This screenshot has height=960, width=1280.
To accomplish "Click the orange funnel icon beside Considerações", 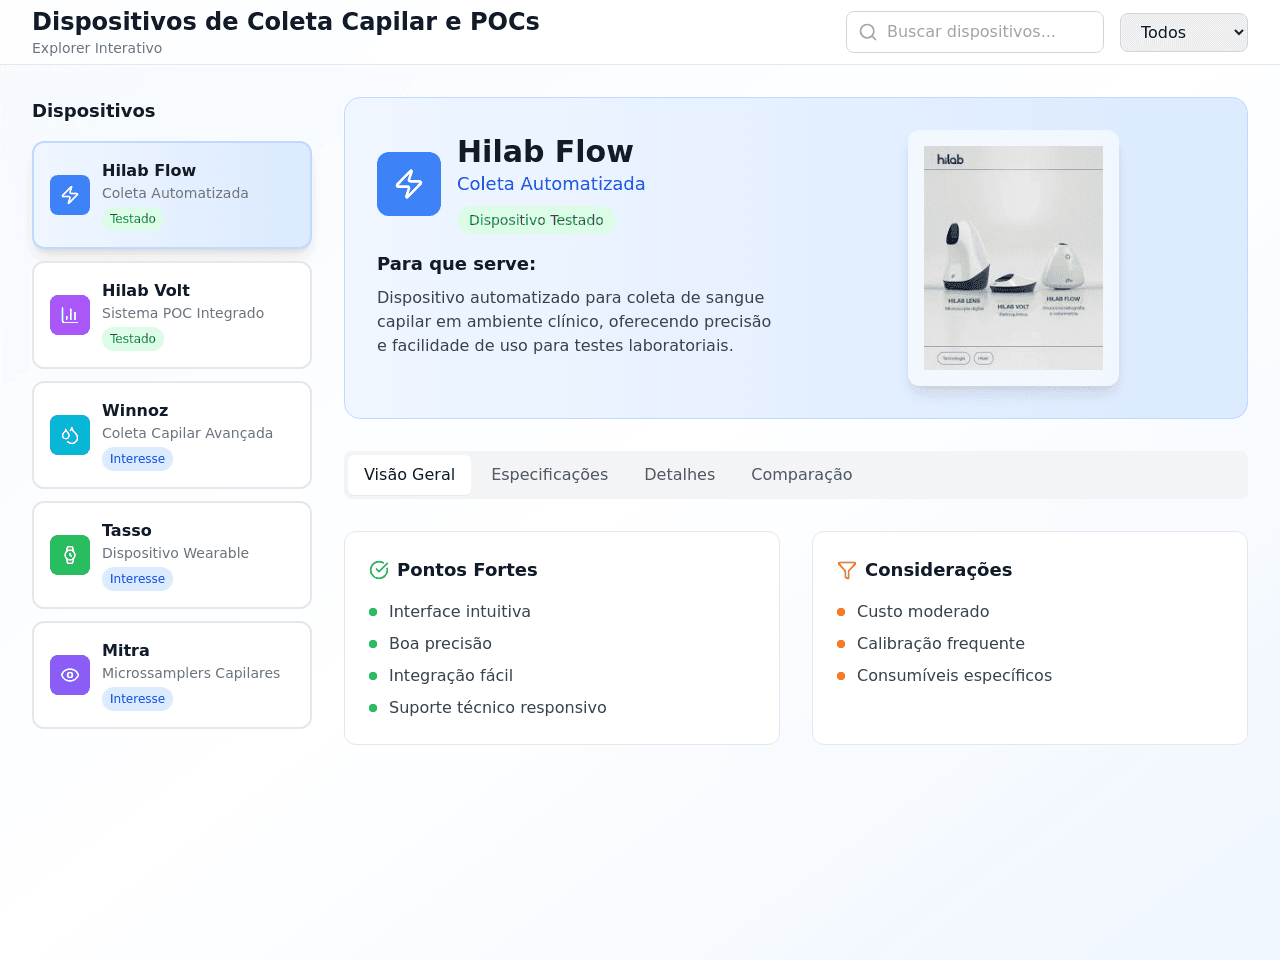I will pos(847,570).
